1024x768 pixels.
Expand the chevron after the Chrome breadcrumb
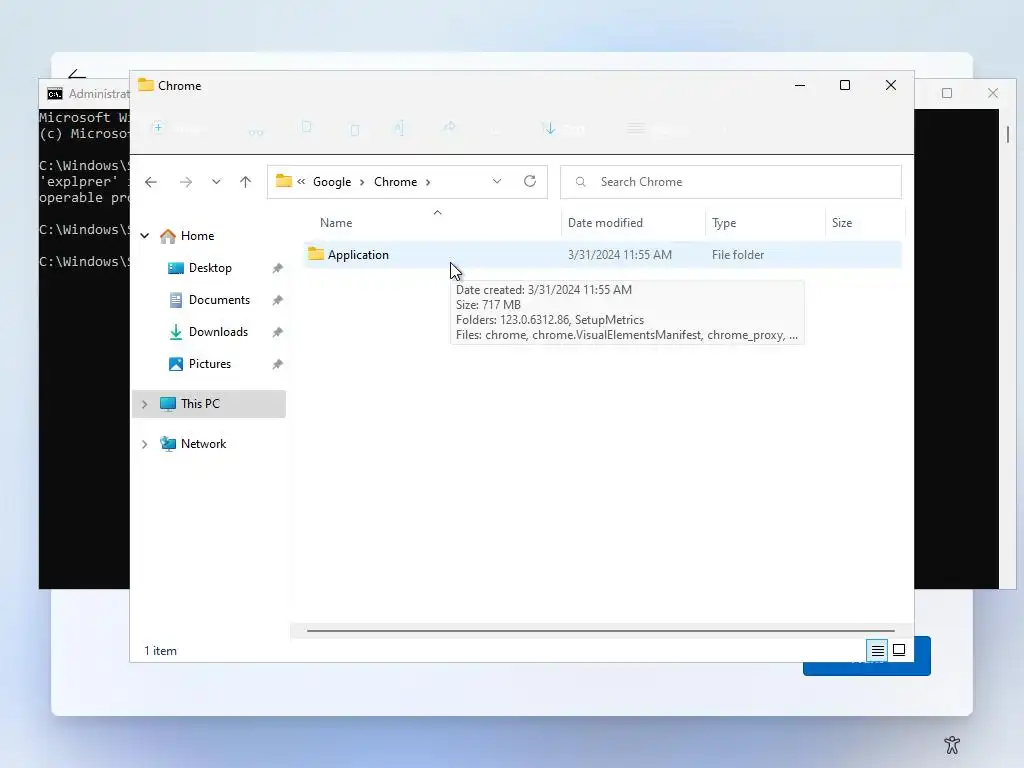coord(428,182)
